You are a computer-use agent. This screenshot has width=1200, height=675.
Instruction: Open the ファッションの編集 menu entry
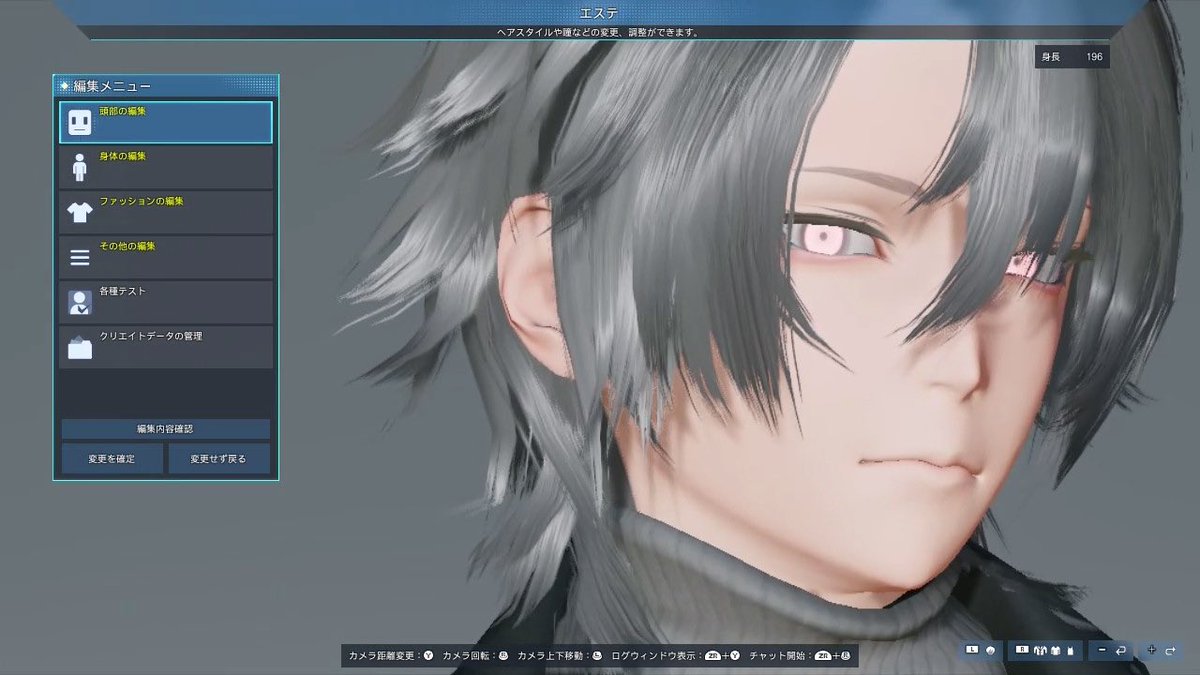click(166, 212)
